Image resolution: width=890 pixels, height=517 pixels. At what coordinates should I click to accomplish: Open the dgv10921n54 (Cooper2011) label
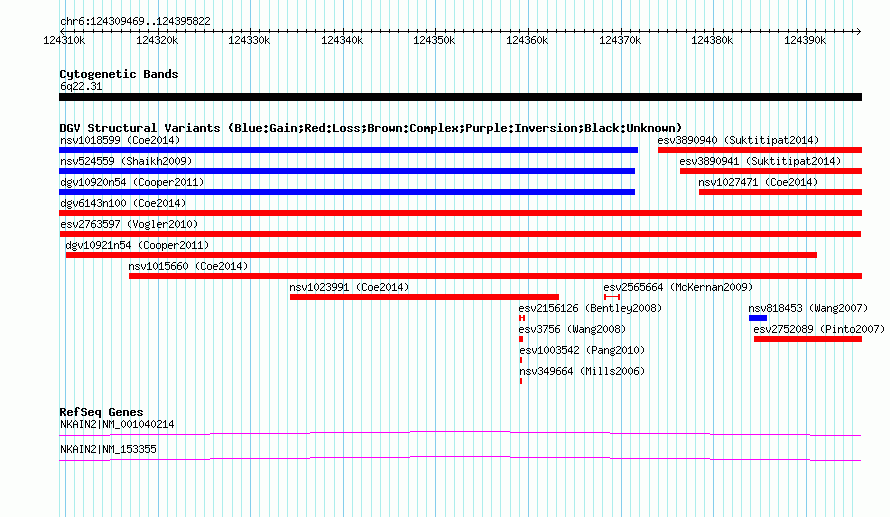coord(137,245)
